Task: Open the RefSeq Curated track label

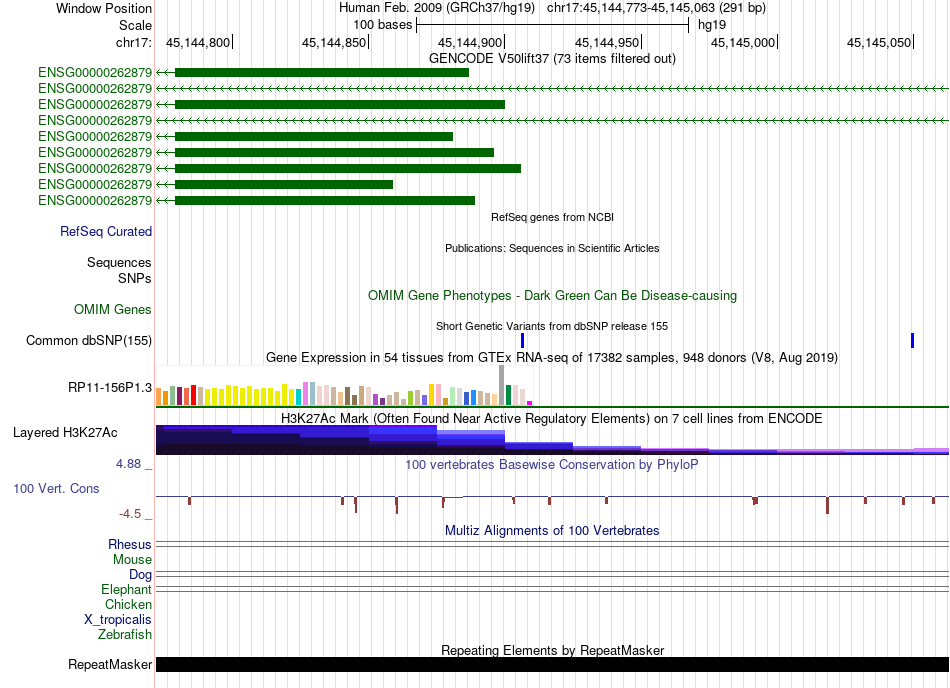Action: pos(106,231)
